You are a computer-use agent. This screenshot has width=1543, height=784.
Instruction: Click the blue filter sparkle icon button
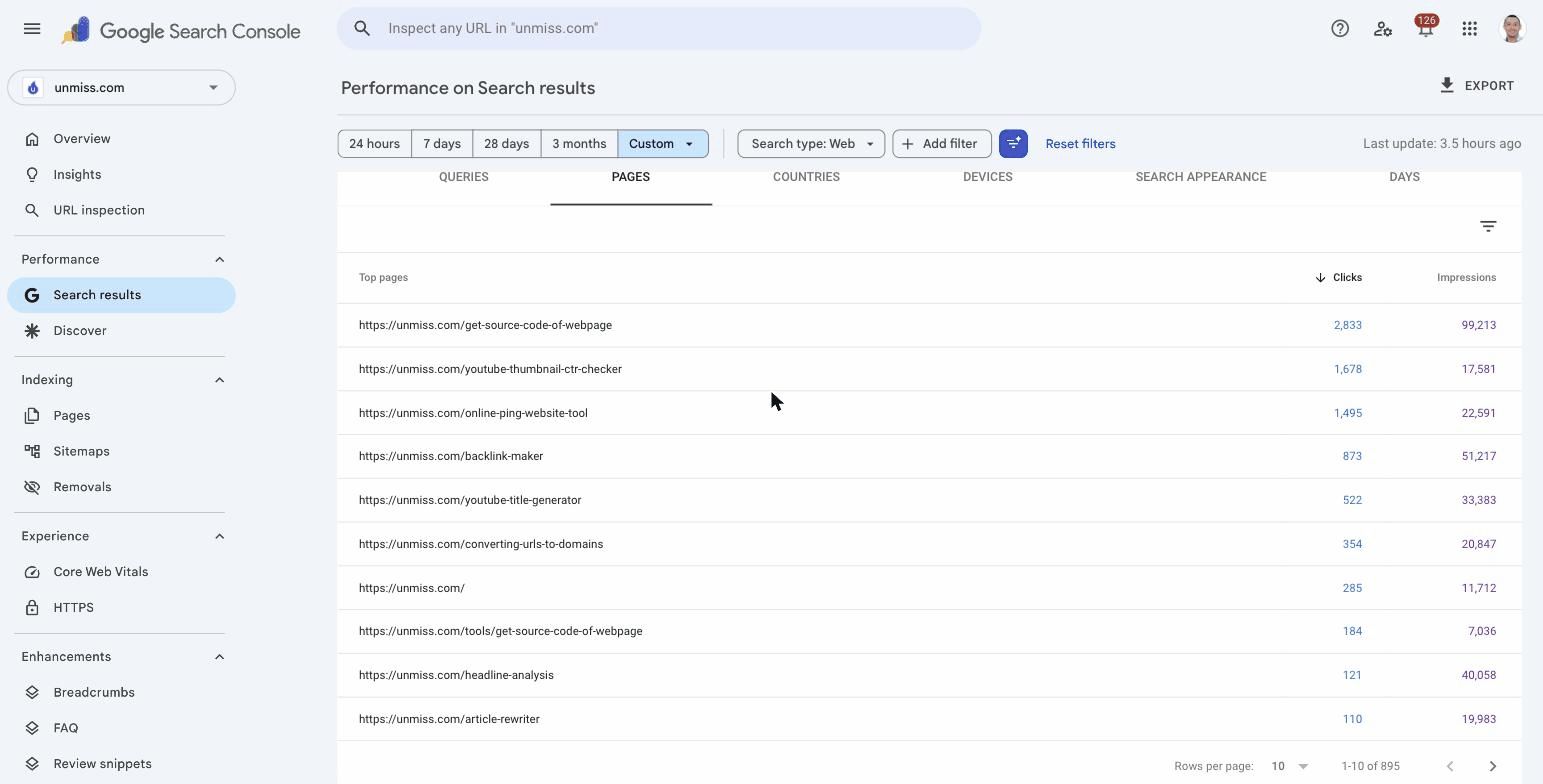tap(1013, 144)
